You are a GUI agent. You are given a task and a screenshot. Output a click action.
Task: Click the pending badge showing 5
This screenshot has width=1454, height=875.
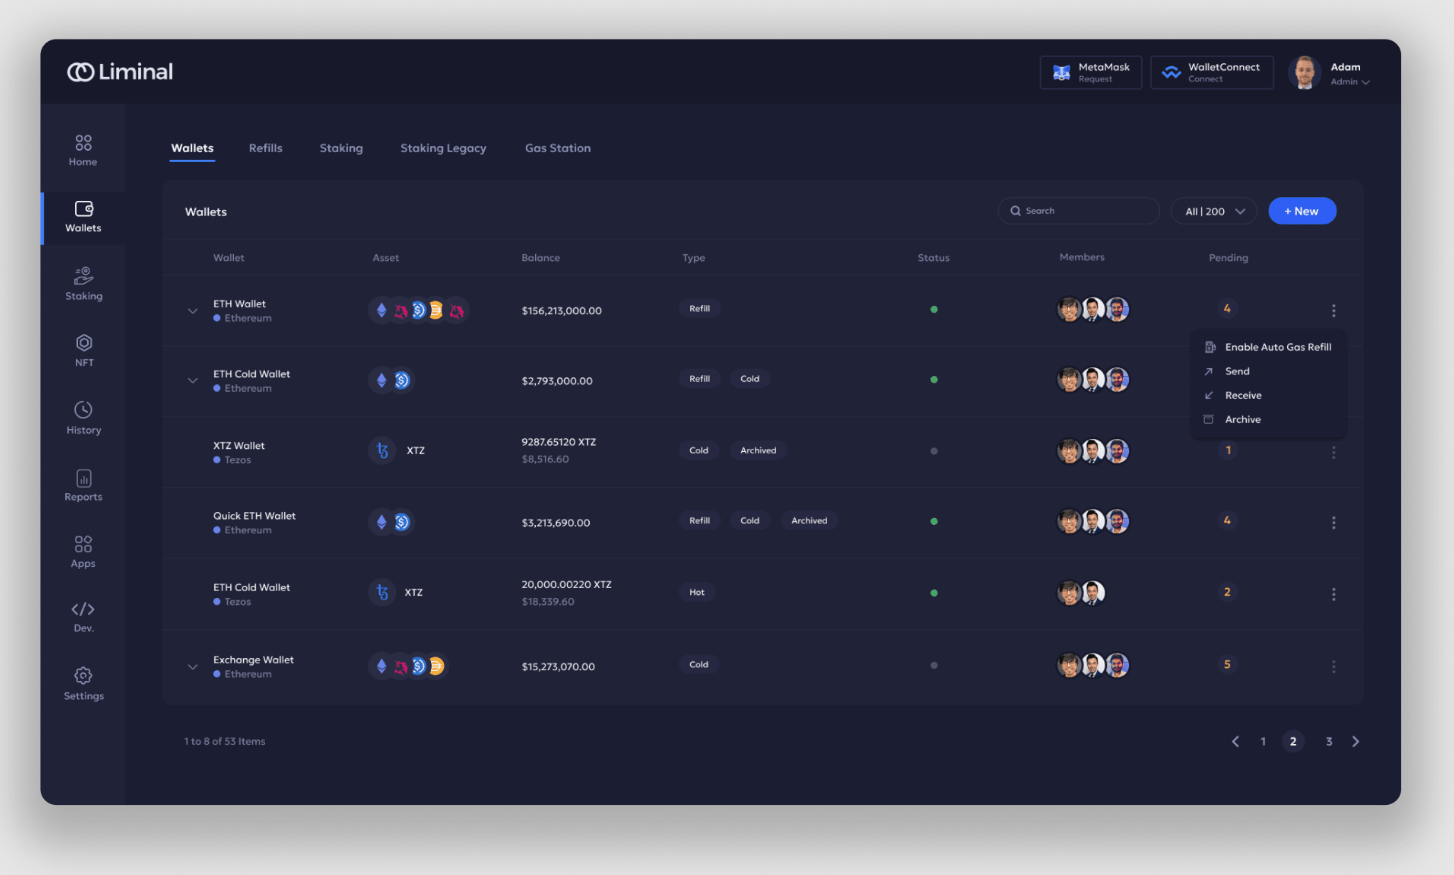(1227, 664)
